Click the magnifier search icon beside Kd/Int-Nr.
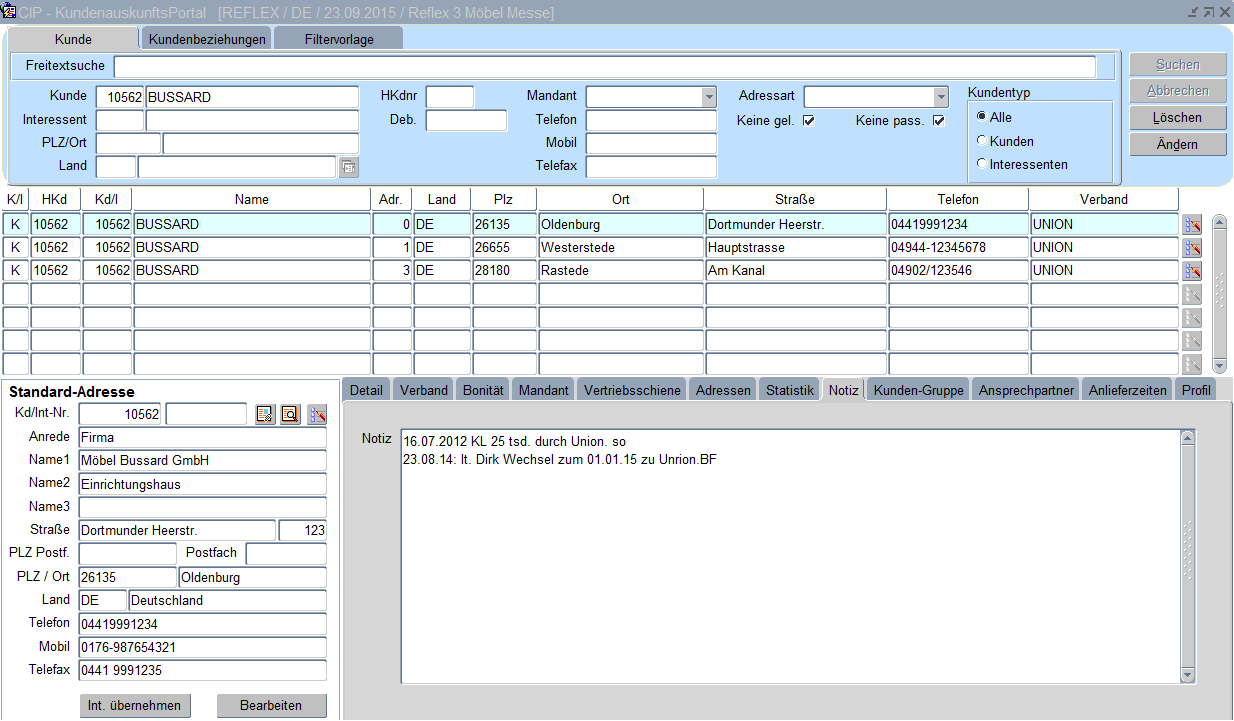 click(x=290, y=414)
